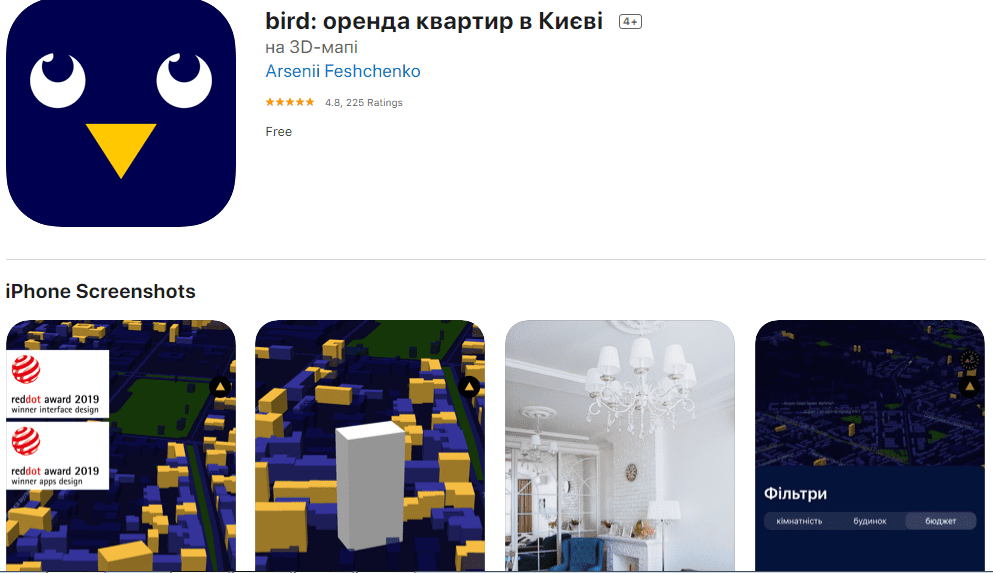
Task: Open second screenshot with white building
Action: [370, 446]
